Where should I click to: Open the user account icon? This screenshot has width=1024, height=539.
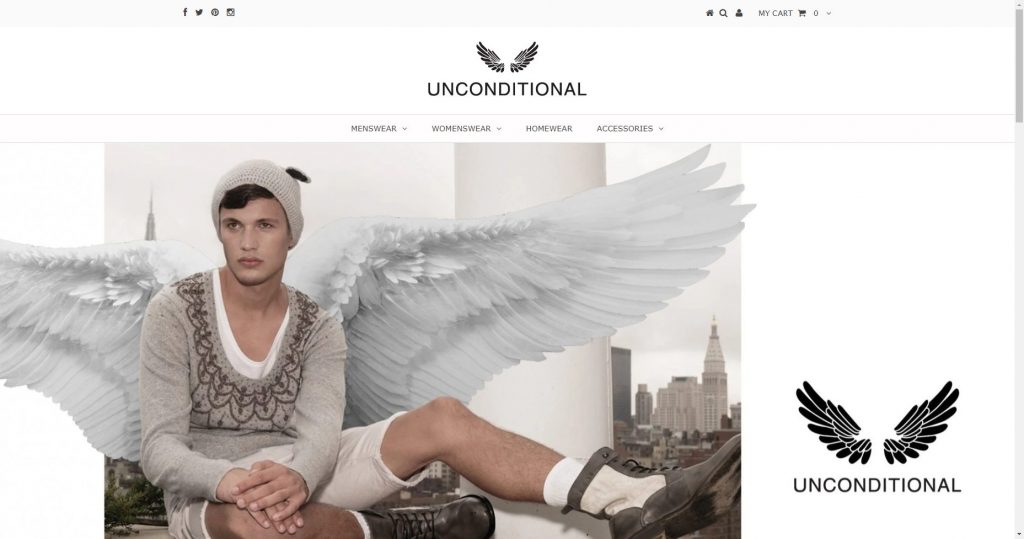pos(739,13)
